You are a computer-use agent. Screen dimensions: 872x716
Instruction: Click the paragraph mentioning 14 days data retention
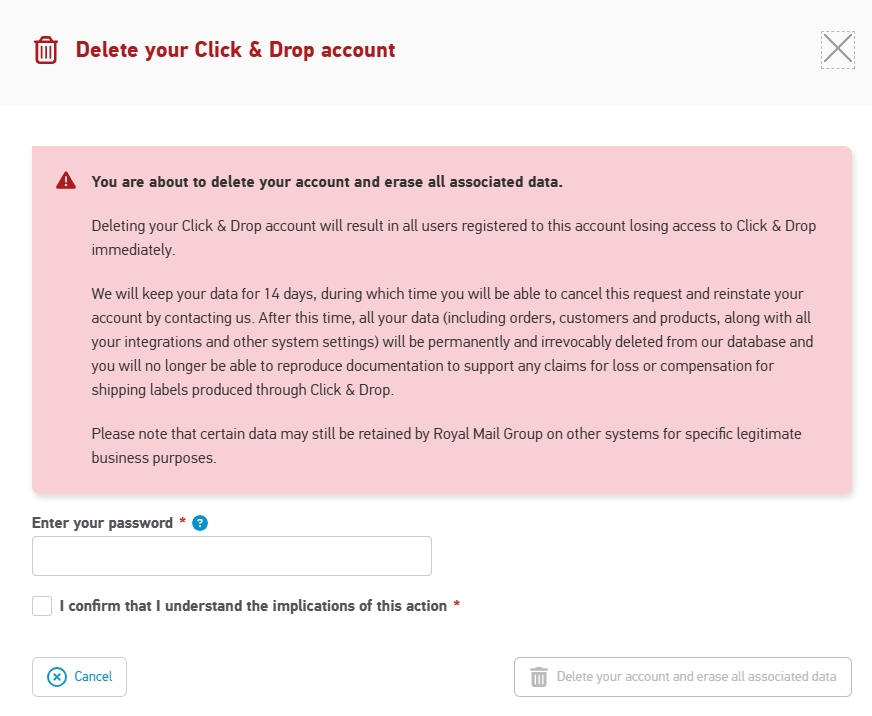click(452, 342)
